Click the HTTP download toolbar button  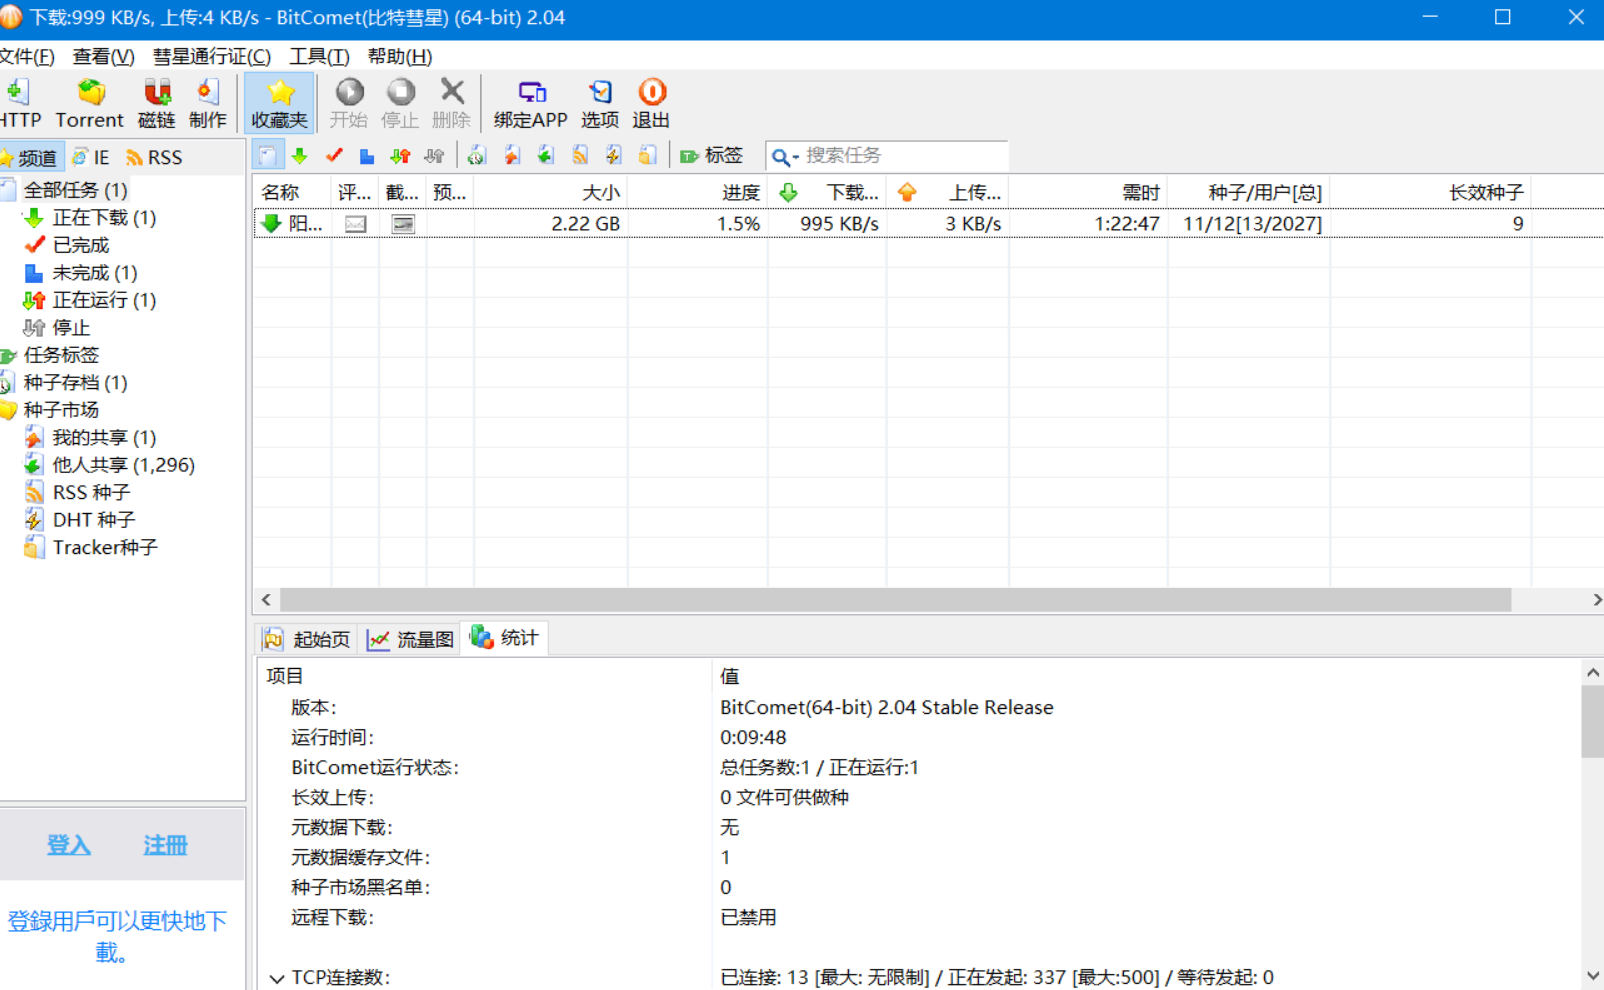(x=20, y=103)
